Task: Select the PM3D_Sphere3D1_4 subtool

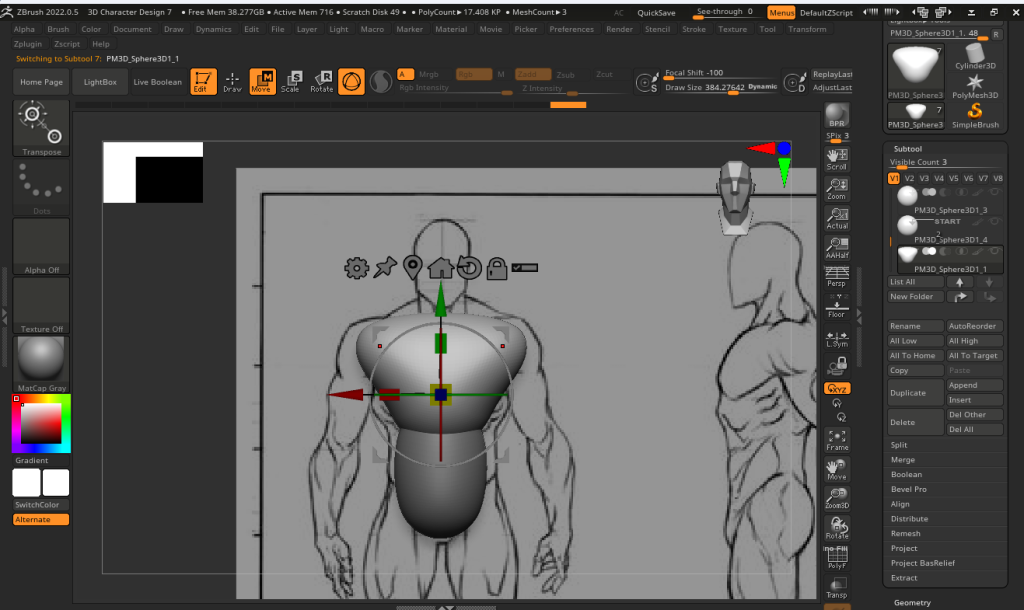Action: point(952,240)
